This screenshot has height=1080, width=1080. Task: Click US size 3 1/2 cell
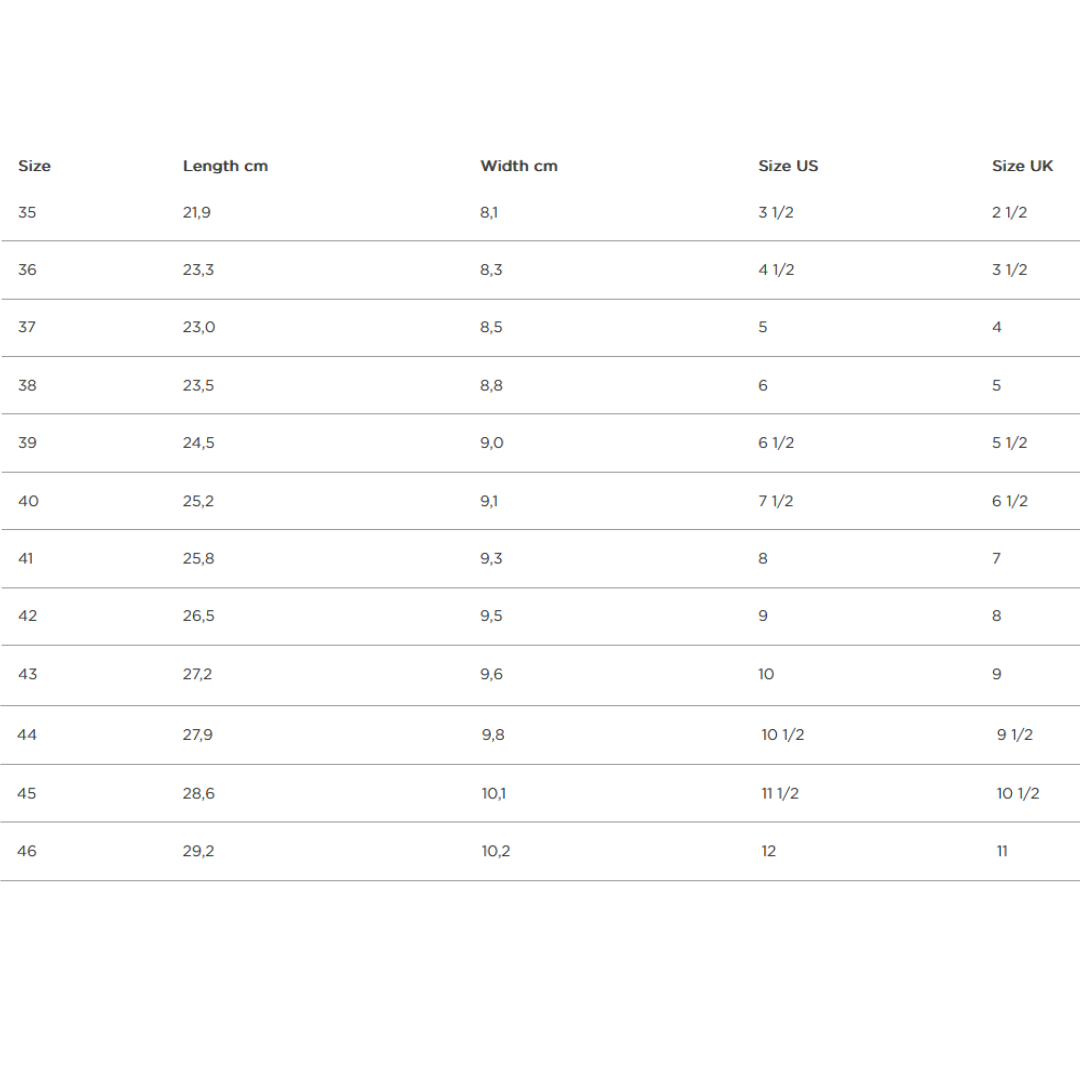776,212
